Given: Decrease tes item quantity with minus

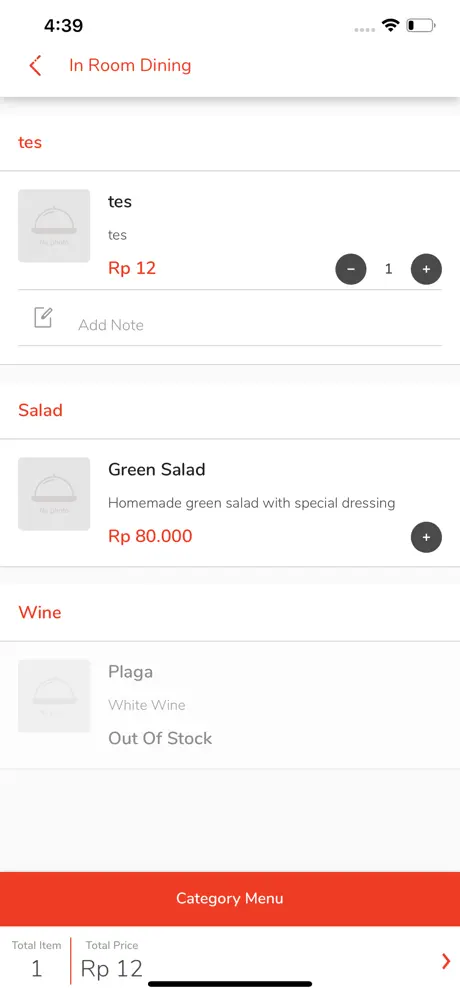Looking at the screenshot, I should point(351,269).
